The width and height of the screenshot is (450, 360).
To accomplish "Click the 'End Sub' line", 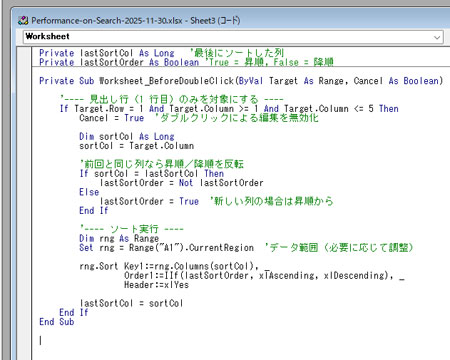I will point(56,322).
